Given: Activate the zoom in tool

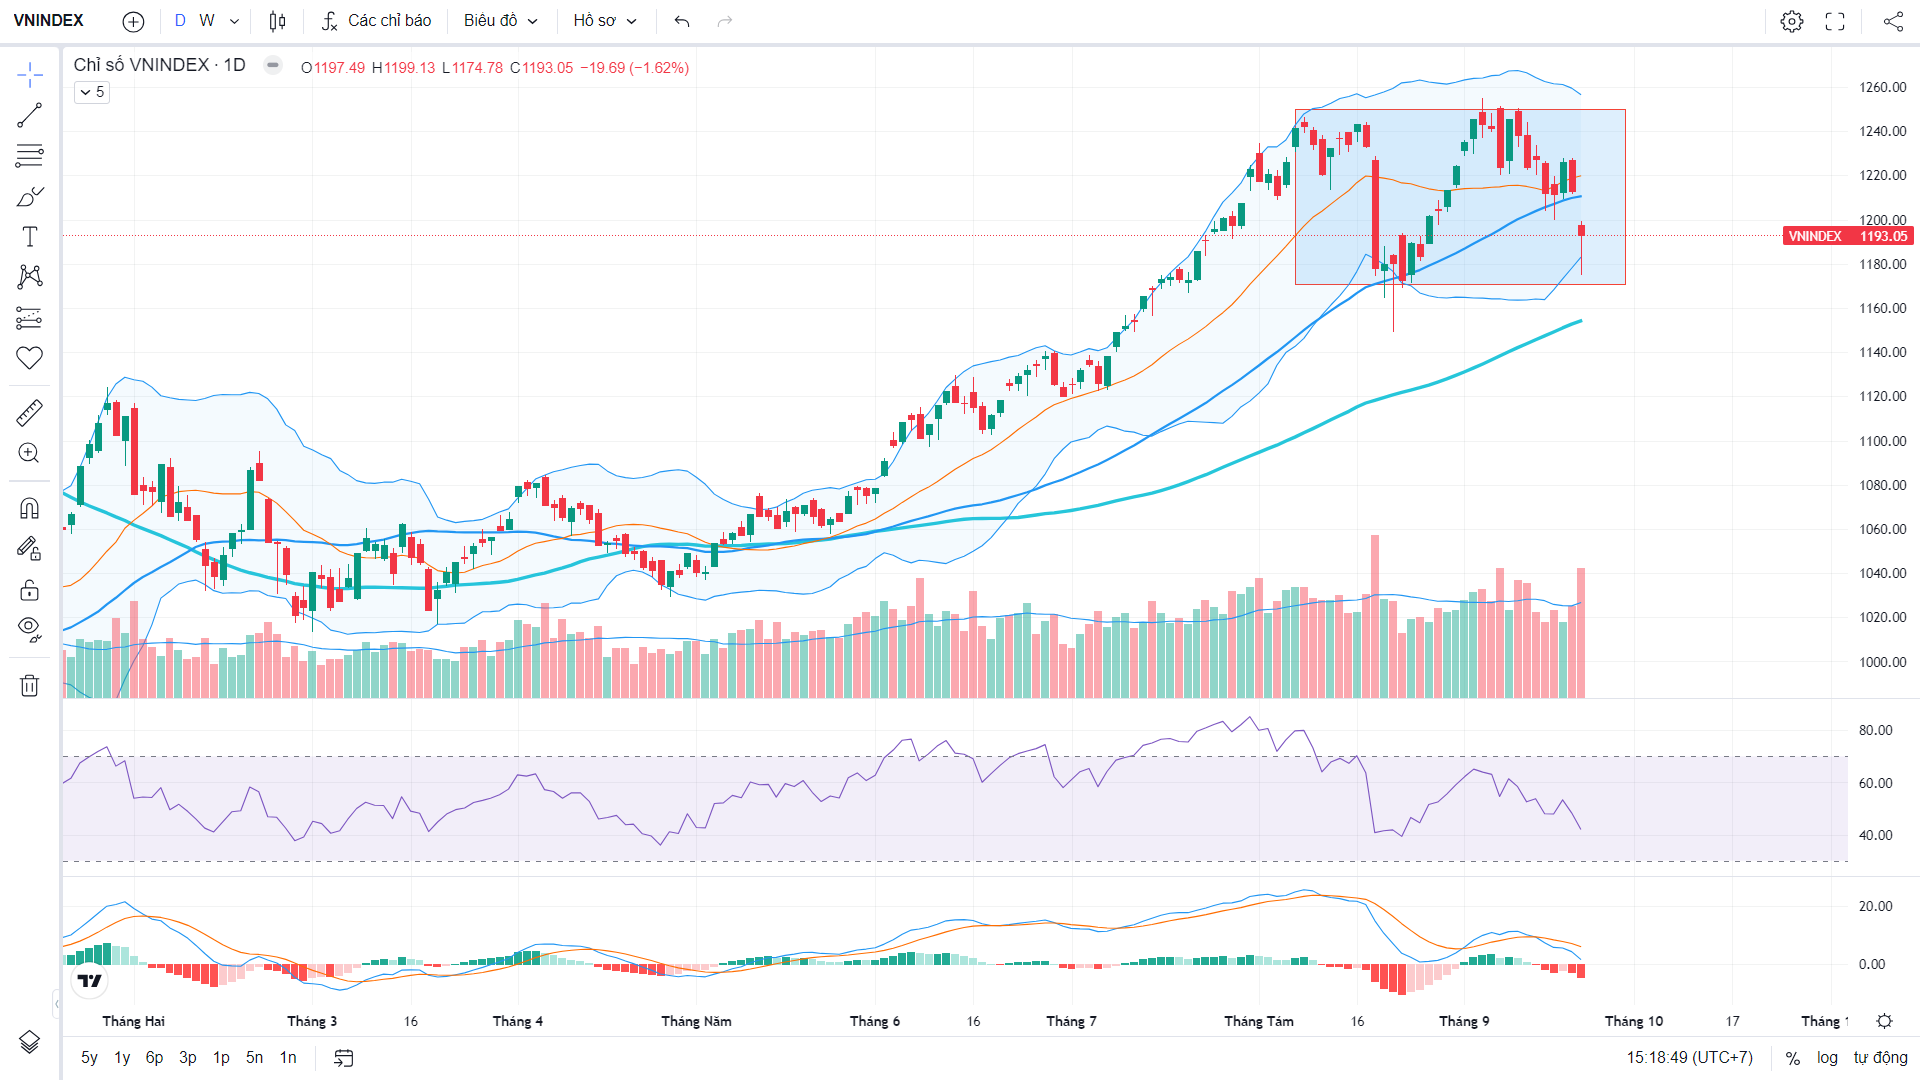Looking at the screenshot, I should point(30,453).
